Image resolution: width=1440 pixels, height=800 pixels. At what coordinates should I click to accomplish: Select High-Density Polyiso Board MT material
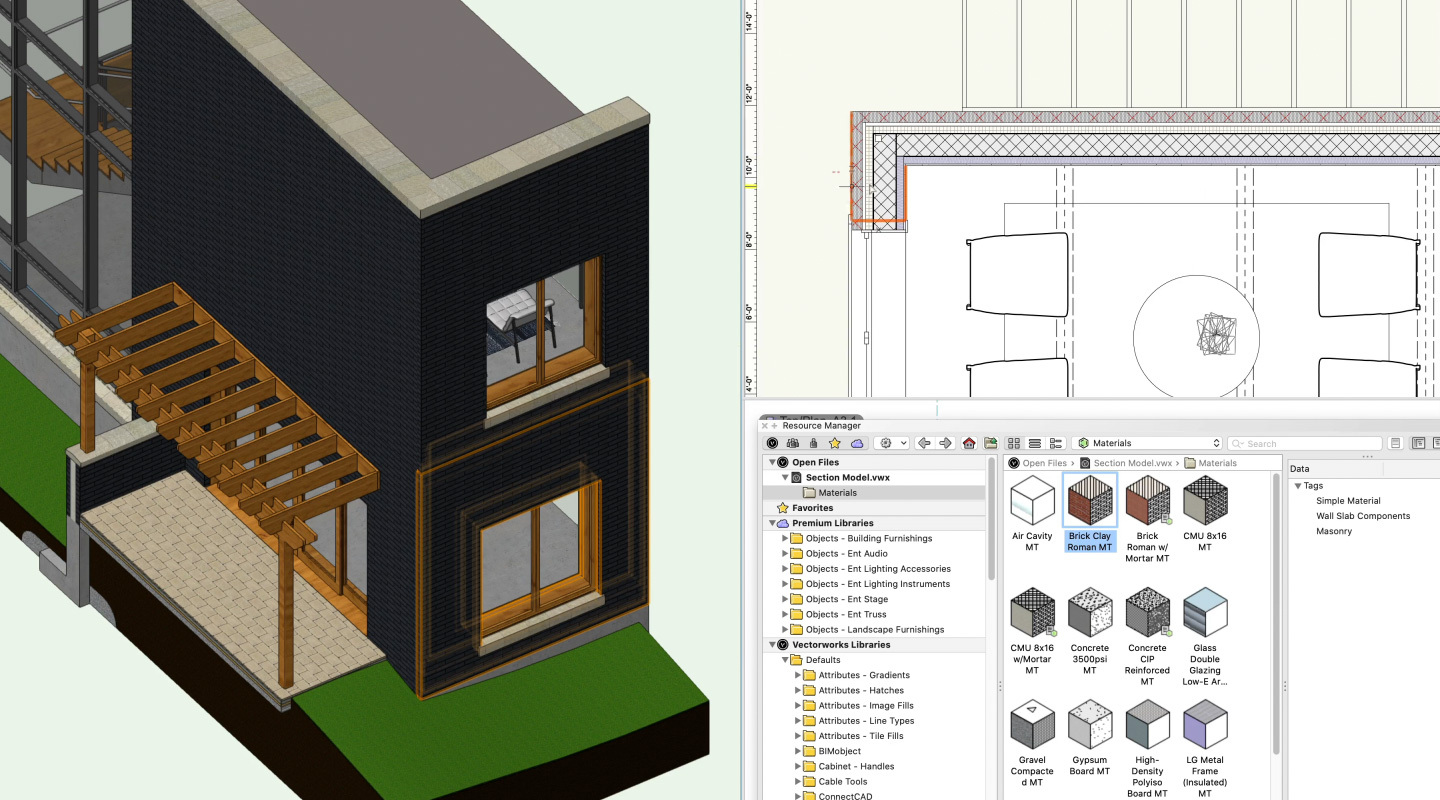coord(1147,749)
